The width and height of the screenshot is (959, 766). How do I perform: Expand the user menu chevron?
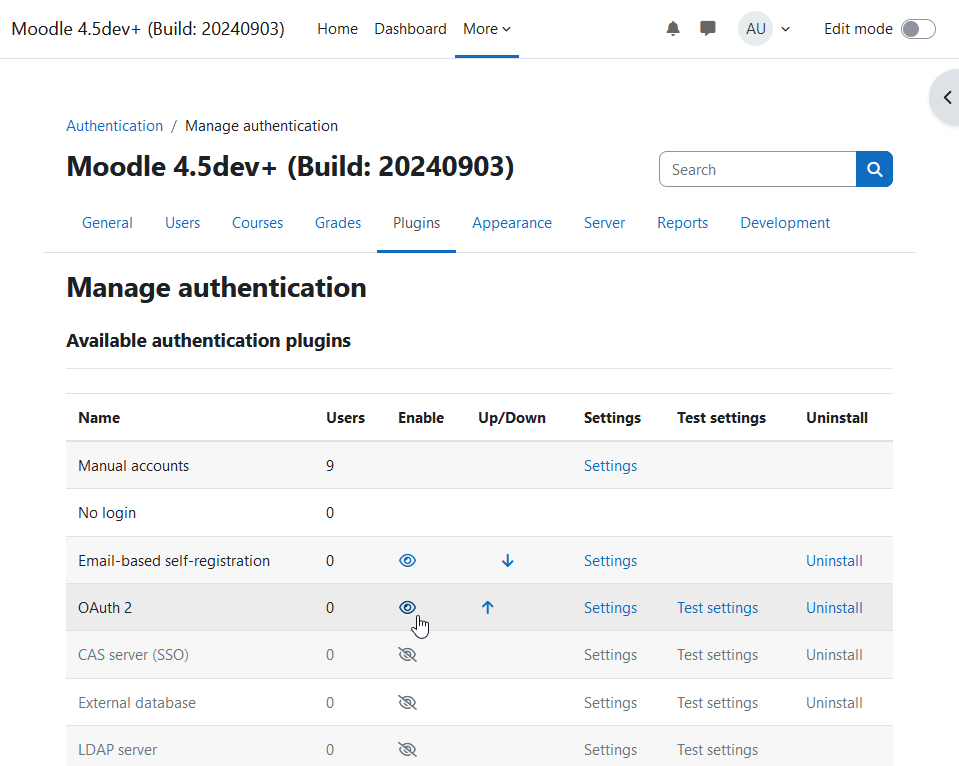click(x=785, y=29)
